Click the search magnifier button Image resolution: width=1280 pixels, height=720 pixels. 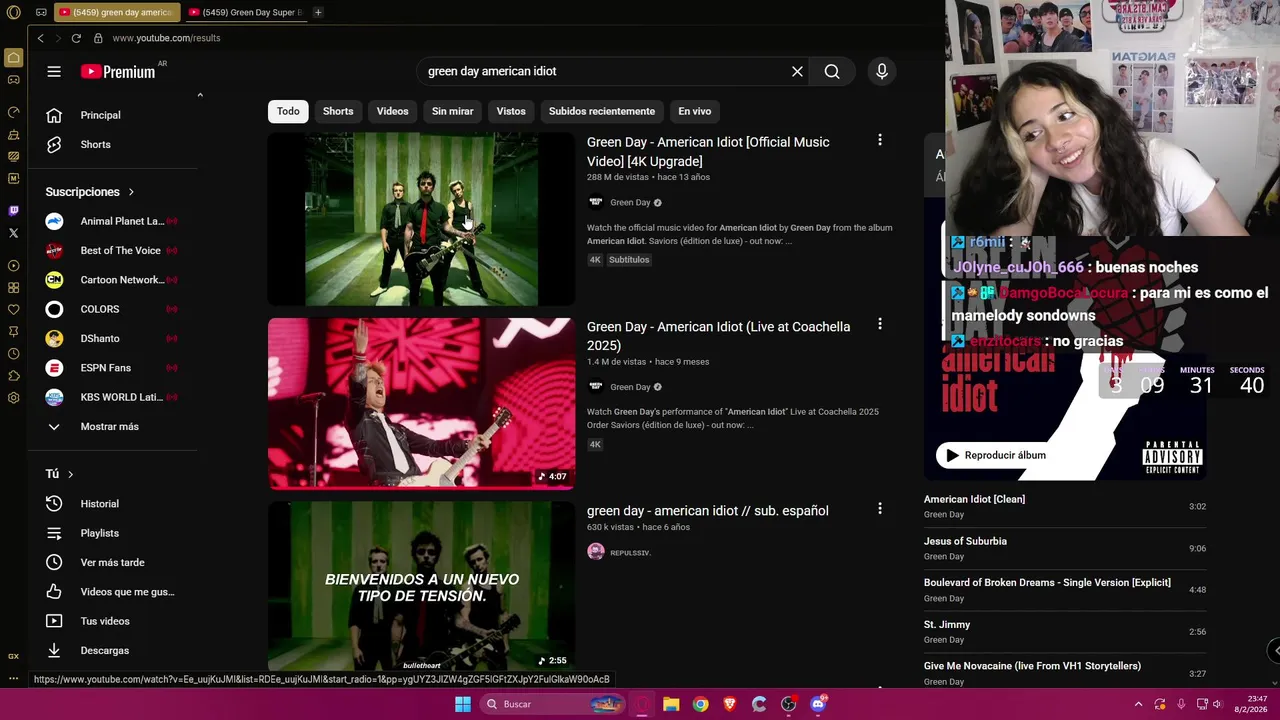pyautogui.click(x=832, y=71)
